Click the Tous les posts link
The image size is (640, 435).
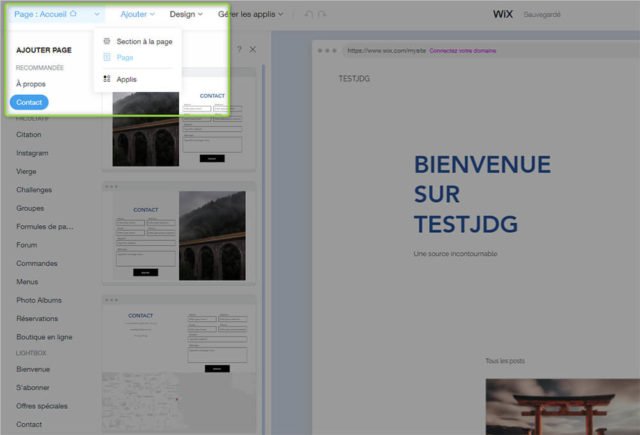pyautogui.click(x=505, y=361)
